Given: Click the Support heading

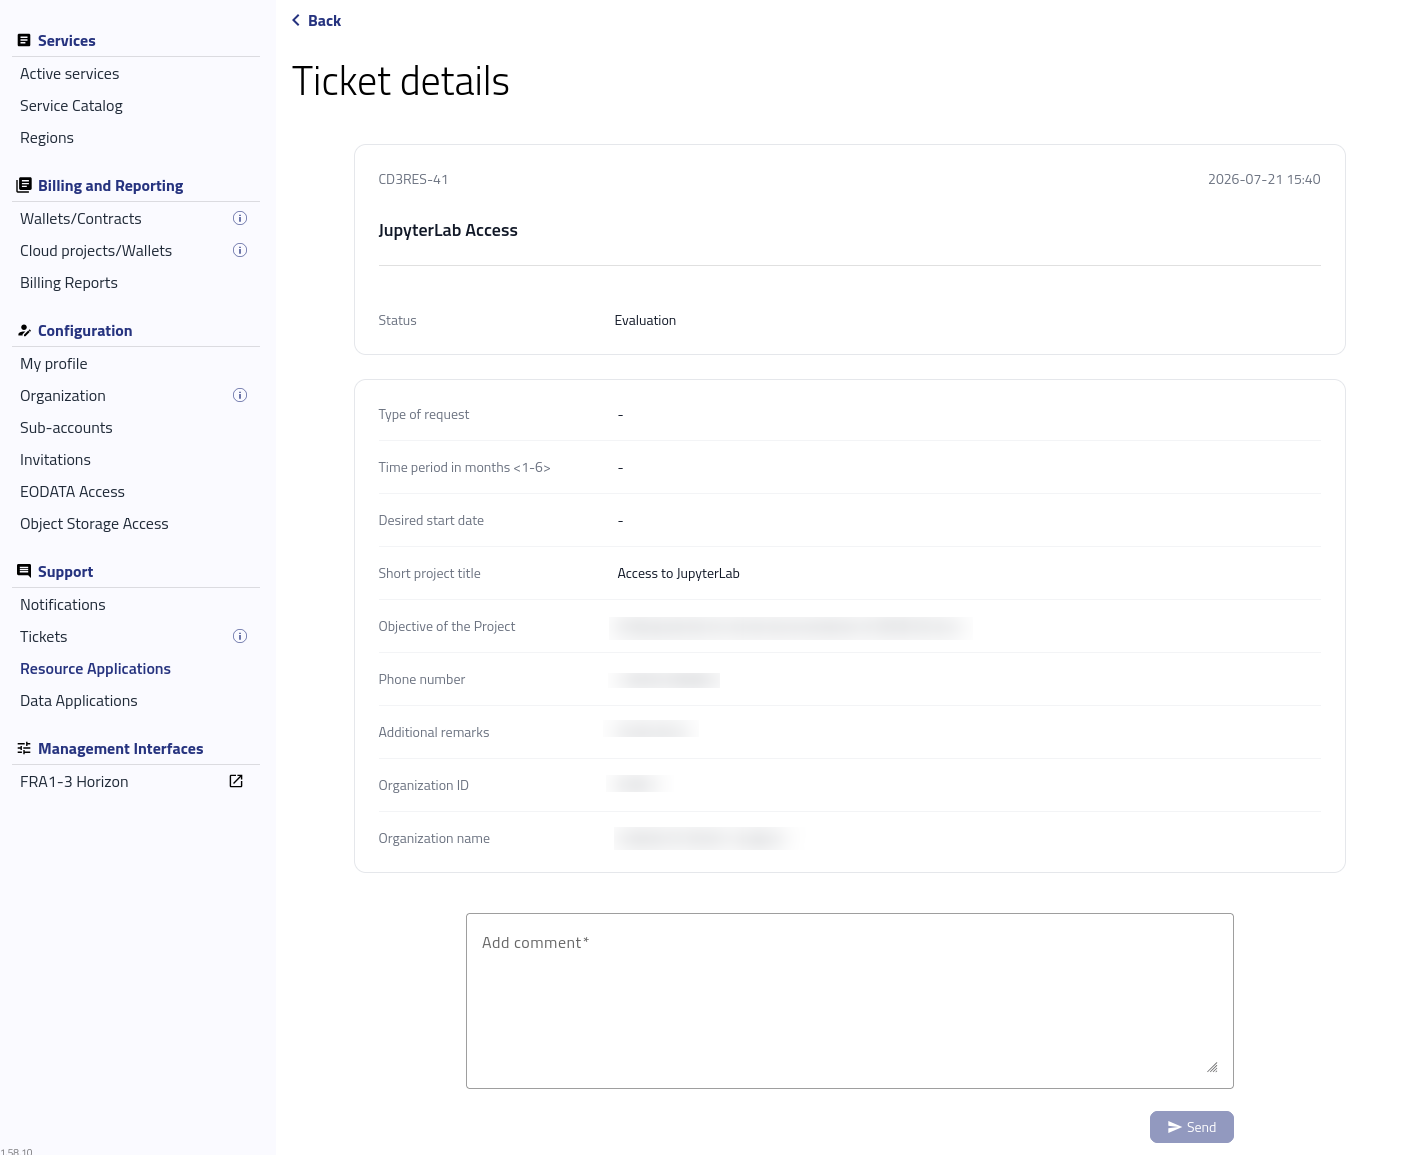Looking at the screenshot, I should click(65, 572).
